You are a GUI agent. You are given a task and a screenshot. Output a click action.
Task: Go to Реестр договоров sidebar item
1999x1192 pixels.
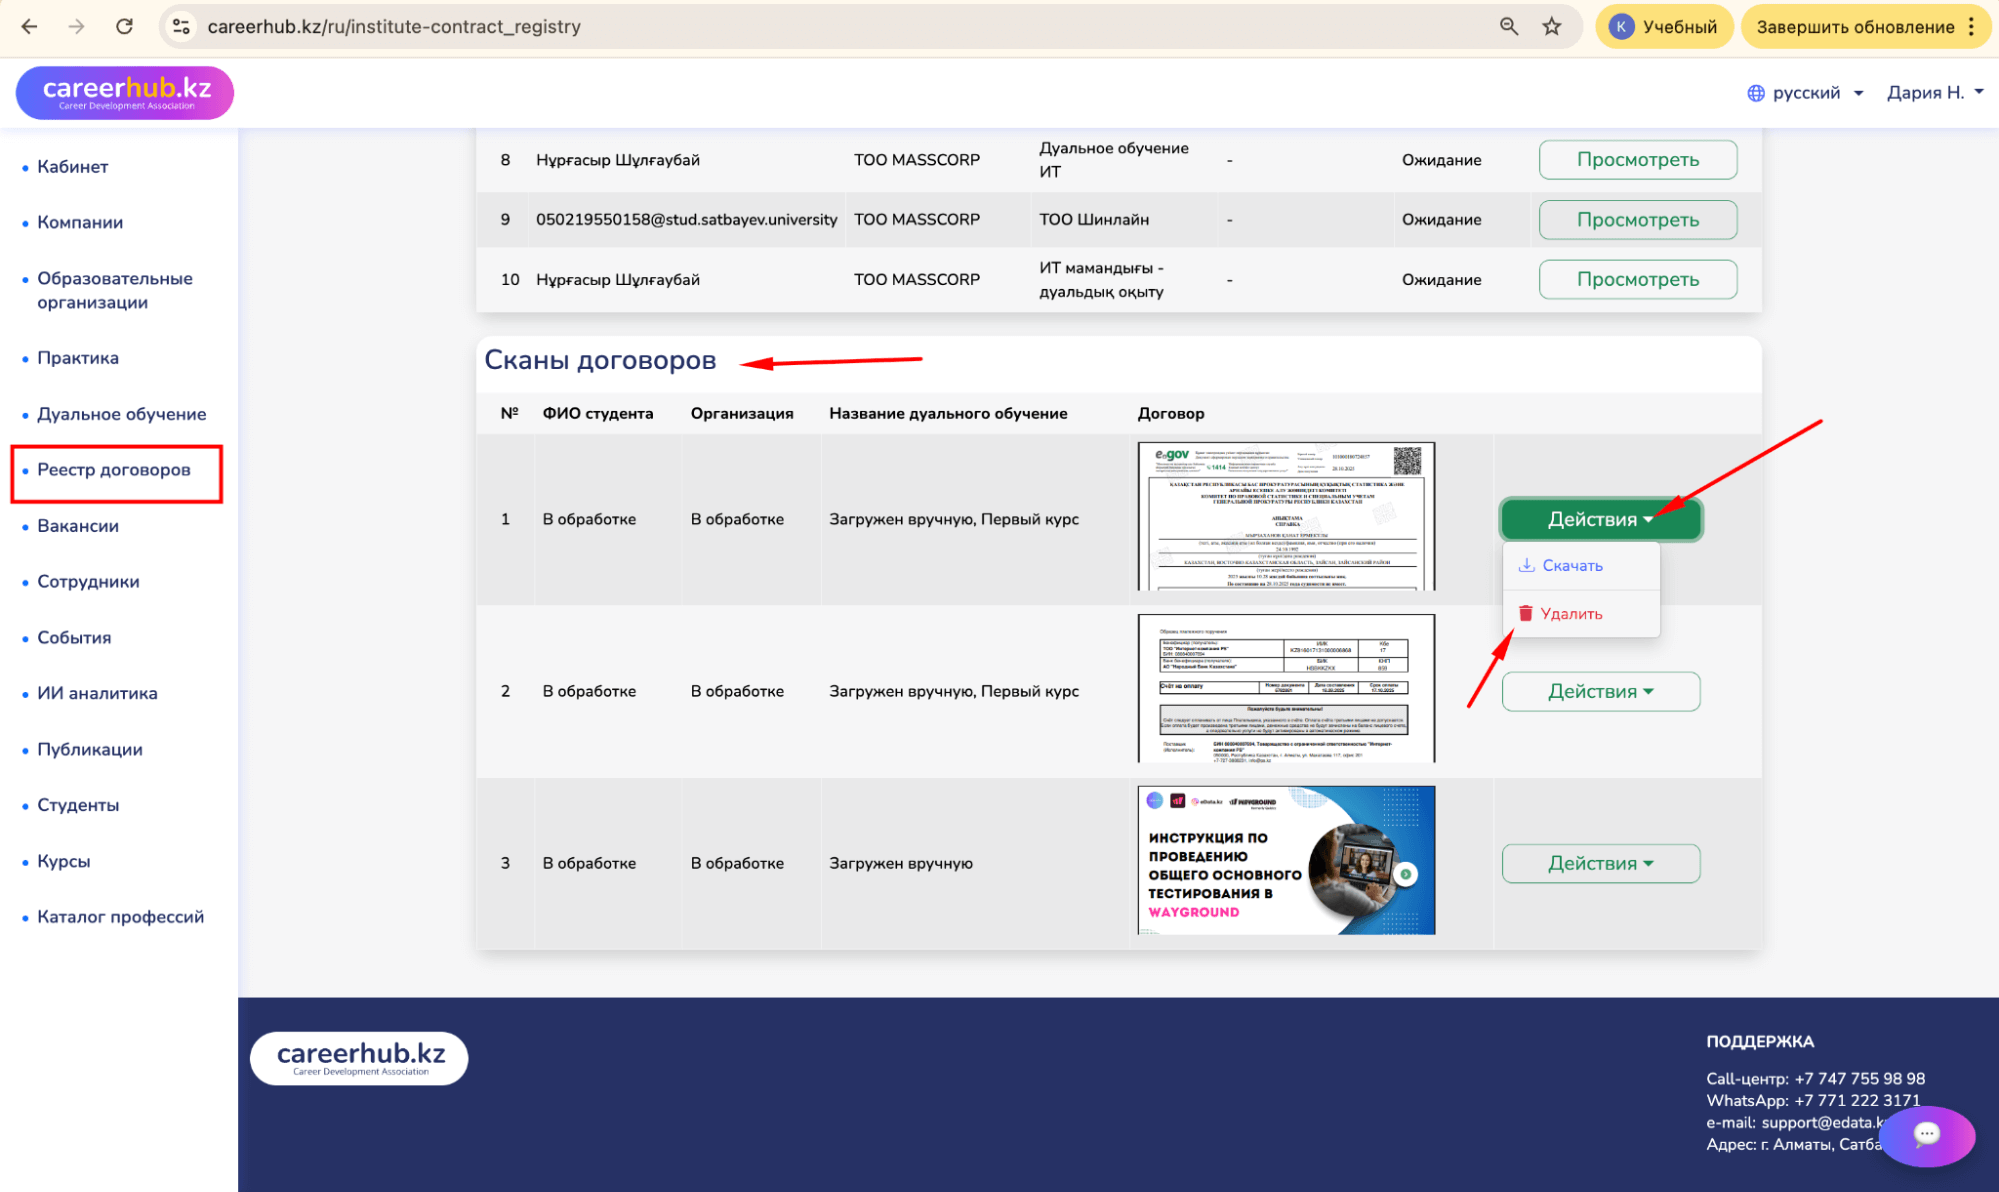[x=114, y=470]
